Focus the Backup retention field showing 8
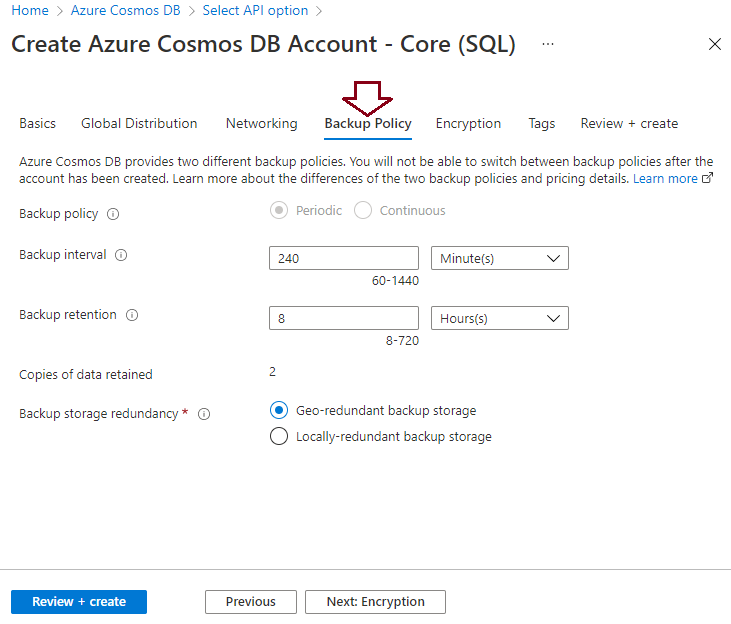The width and height of the screenshot is (731, 624). pyautogui.click(x=344, y=319)
